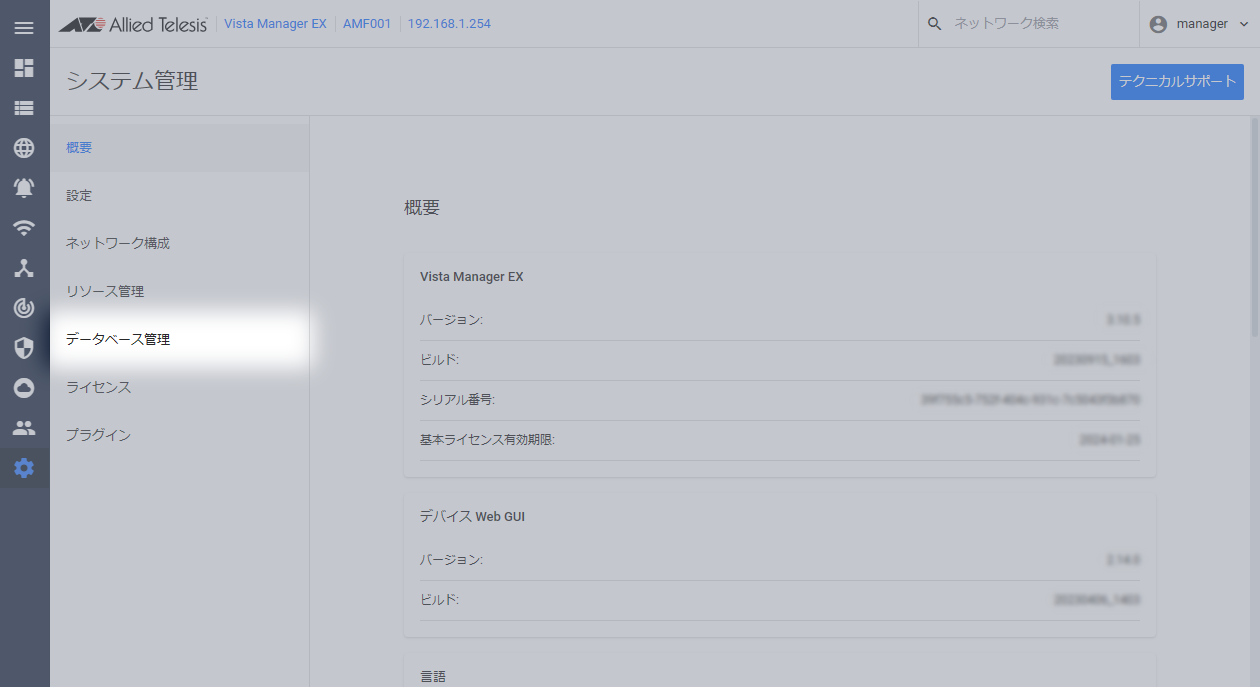
Task: Click the システム管理 page title
Action: [132, 82]
